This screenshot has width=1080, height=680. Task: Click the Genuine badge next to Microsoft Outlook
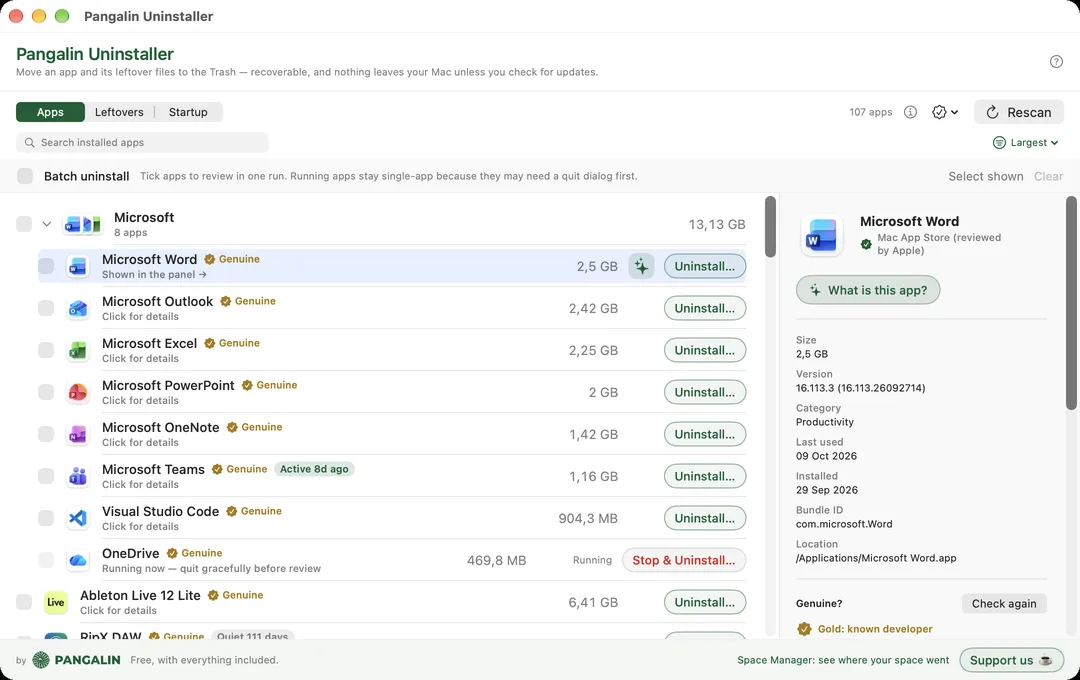pyautogui.click(x=248, y=301)
